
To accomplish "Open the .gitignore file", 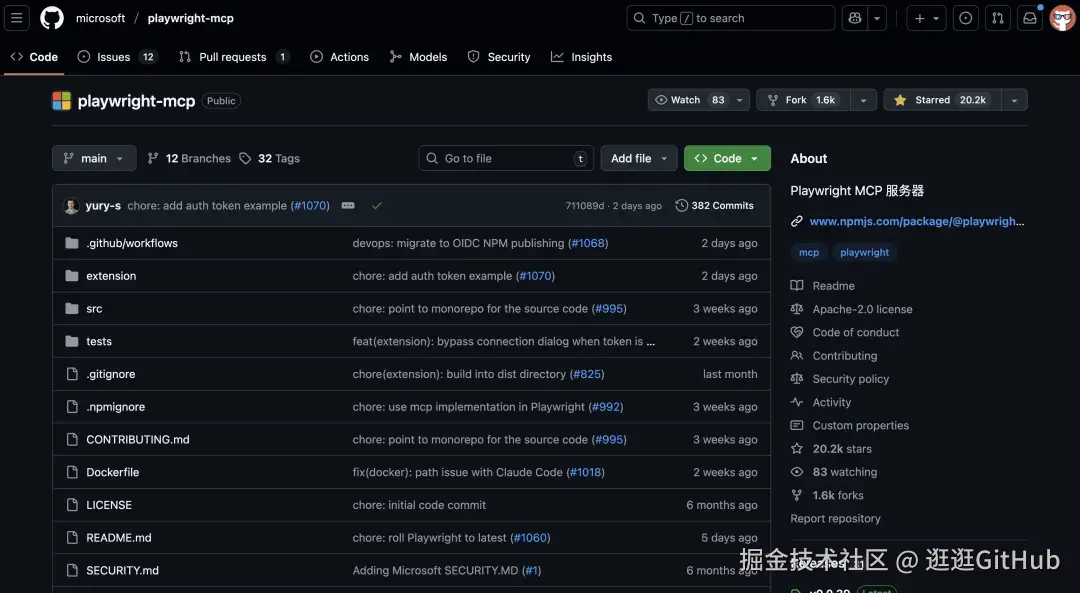I will 111,374.
